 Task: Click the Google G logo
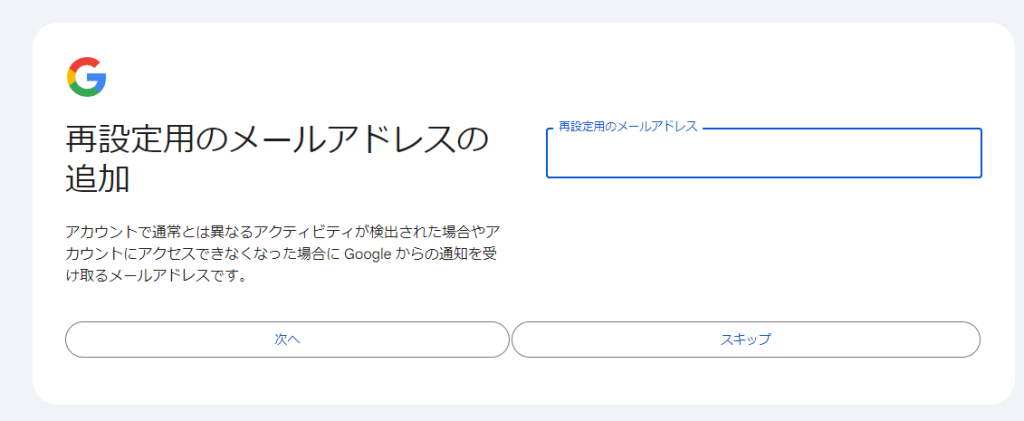point(87,77)
